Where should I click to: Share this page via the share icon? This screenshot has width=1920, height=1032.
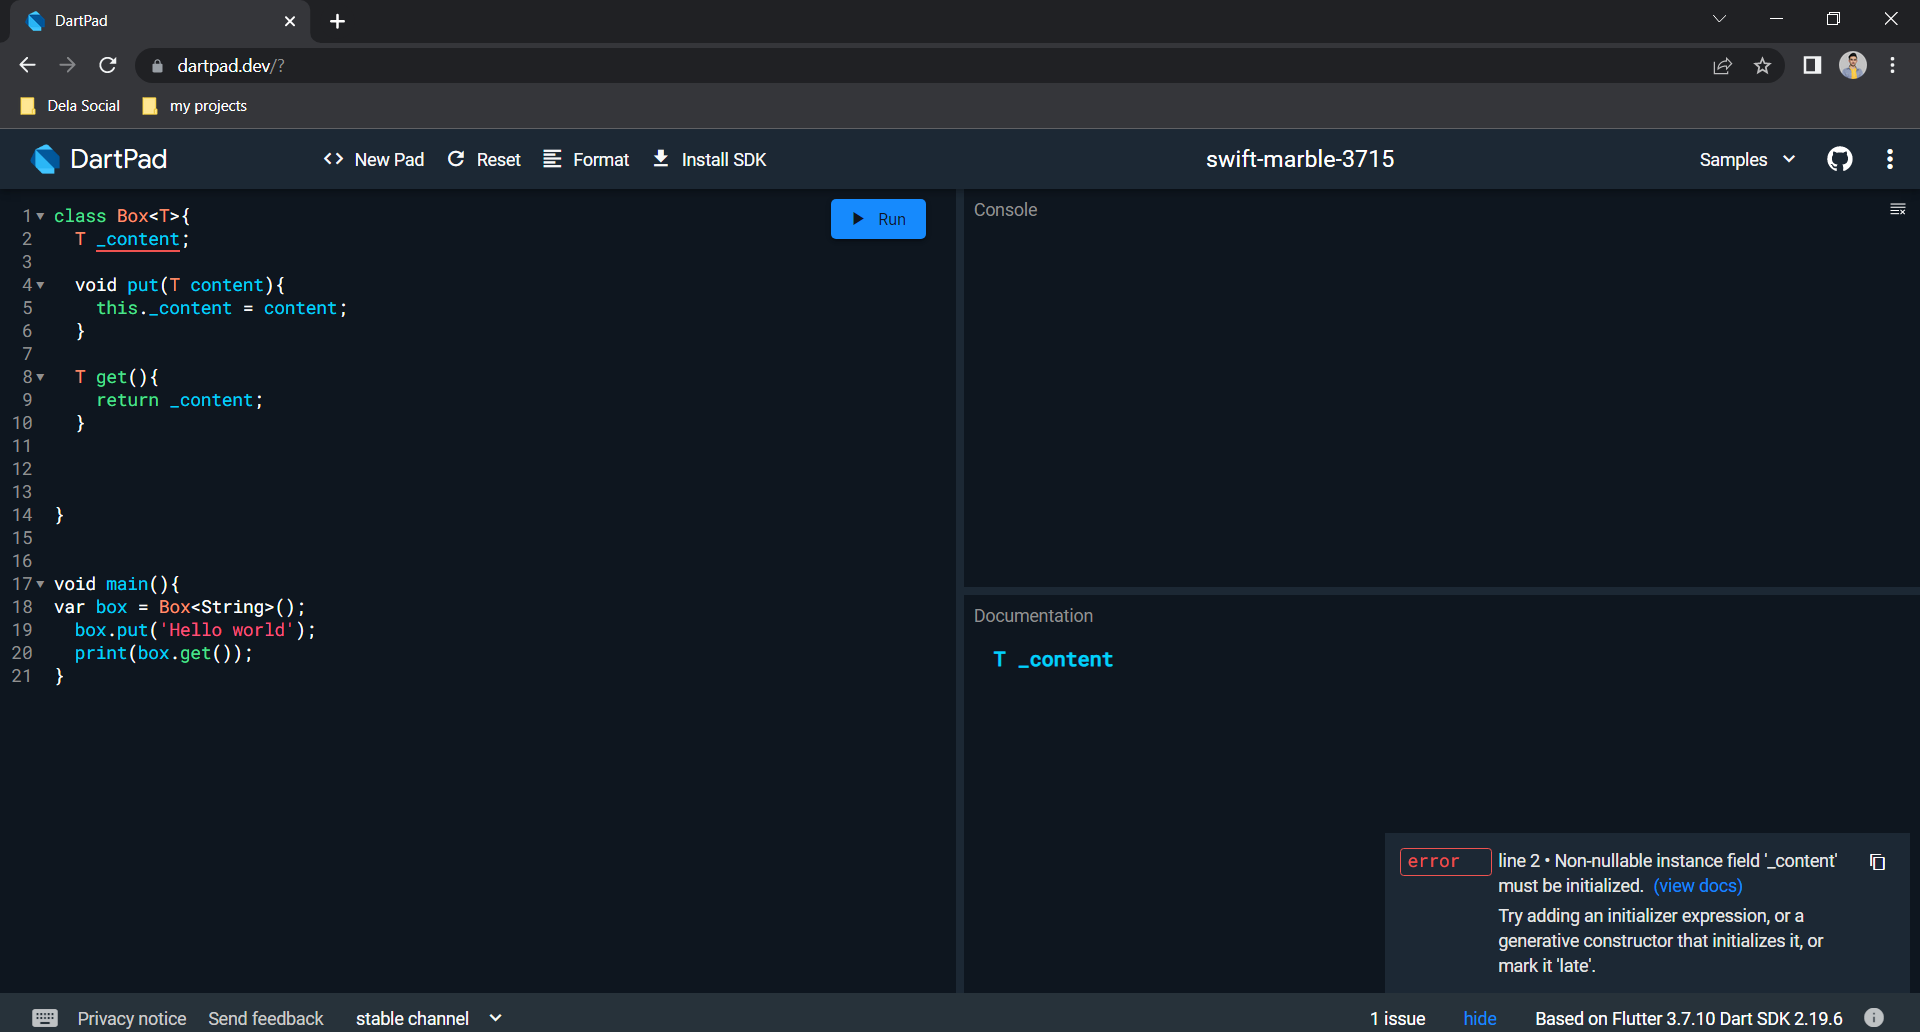[x=1722, y=66]
